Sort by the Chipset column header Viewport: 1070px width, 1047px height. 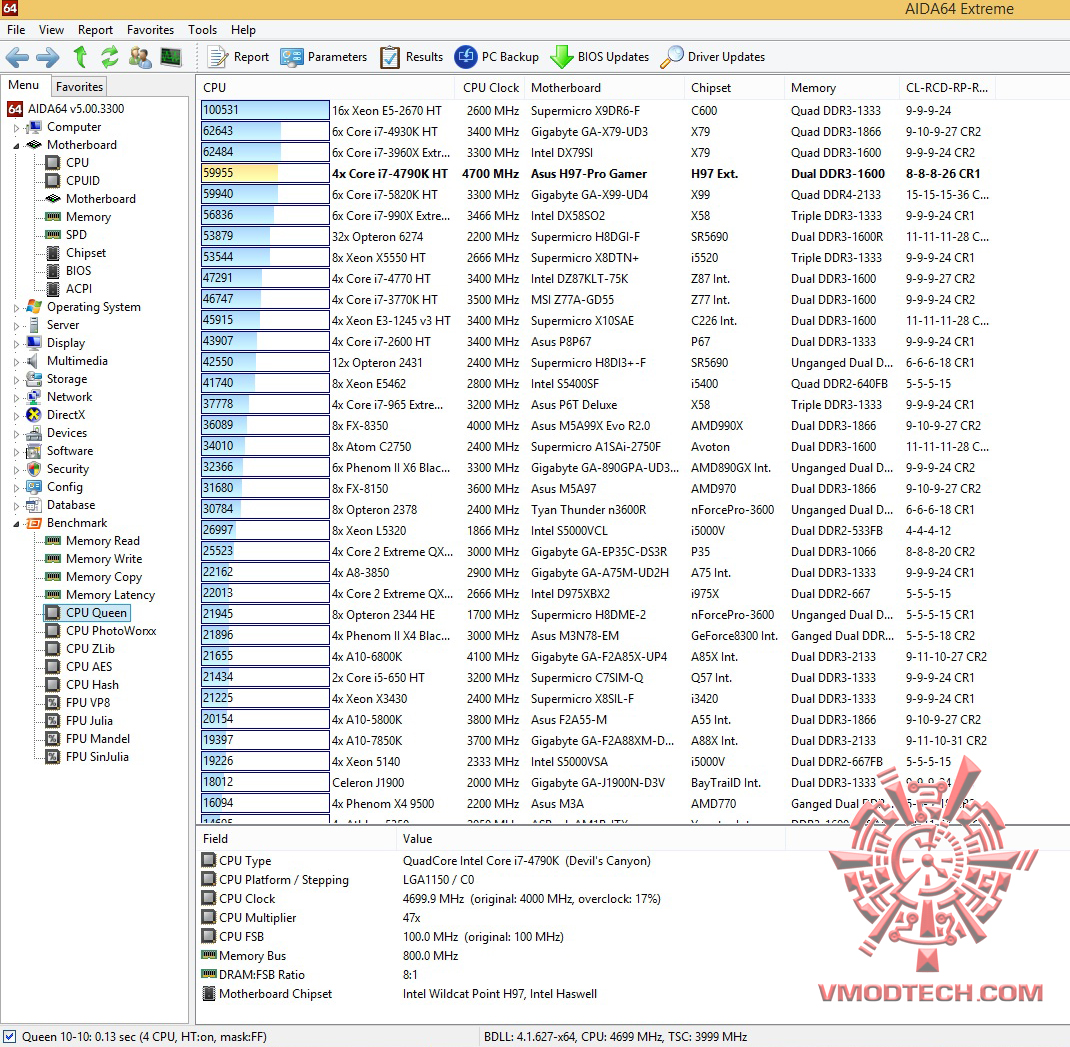tap(734, 87)
